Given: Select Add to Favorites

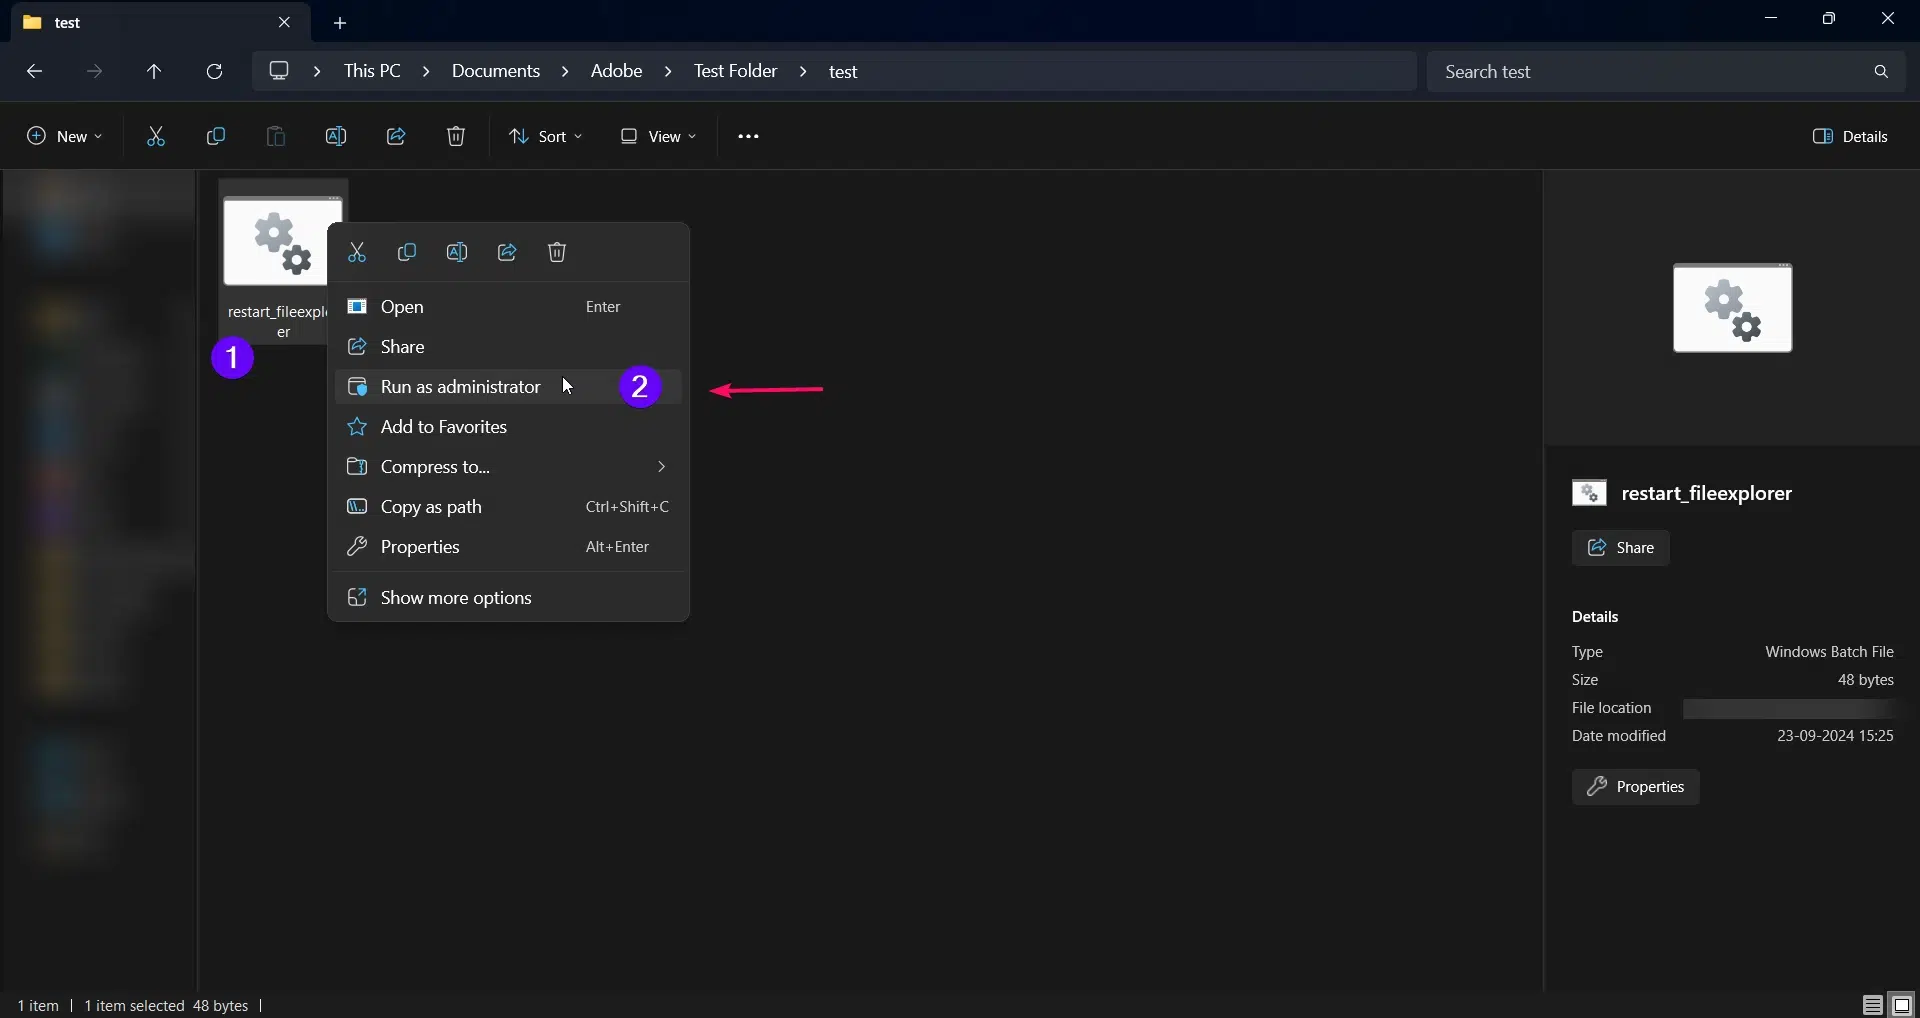Looking at the screenshot, I should click(508, 427).
